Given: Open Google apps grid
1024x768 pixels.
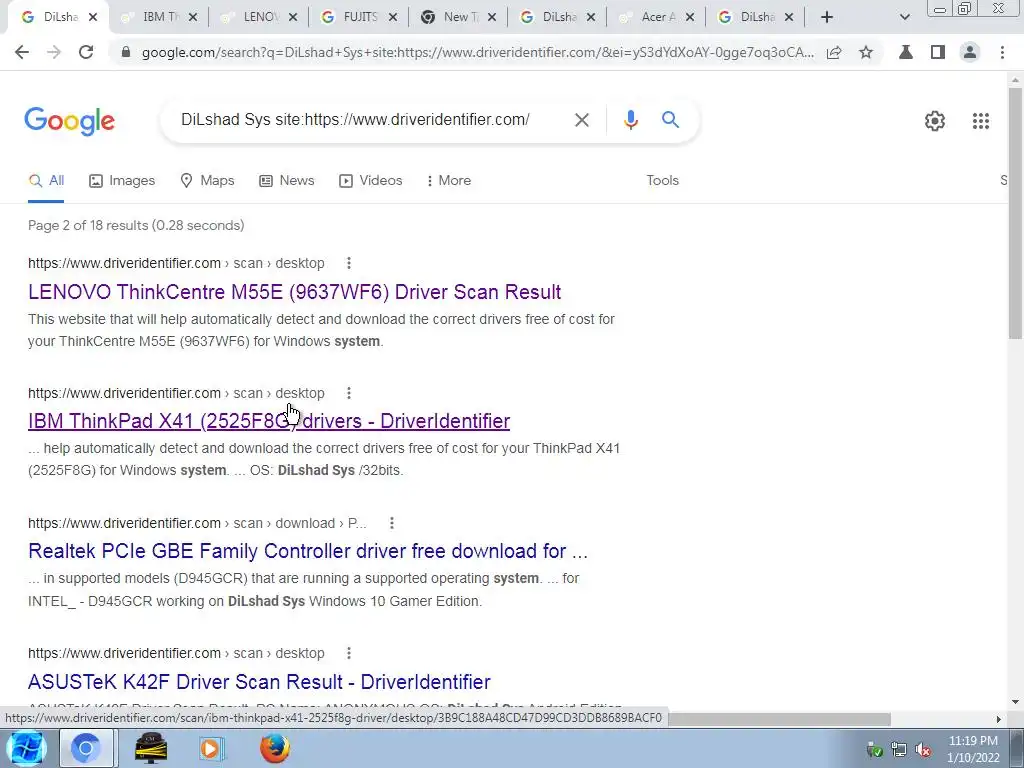Looking at the screenshot, I should point(980,121).
